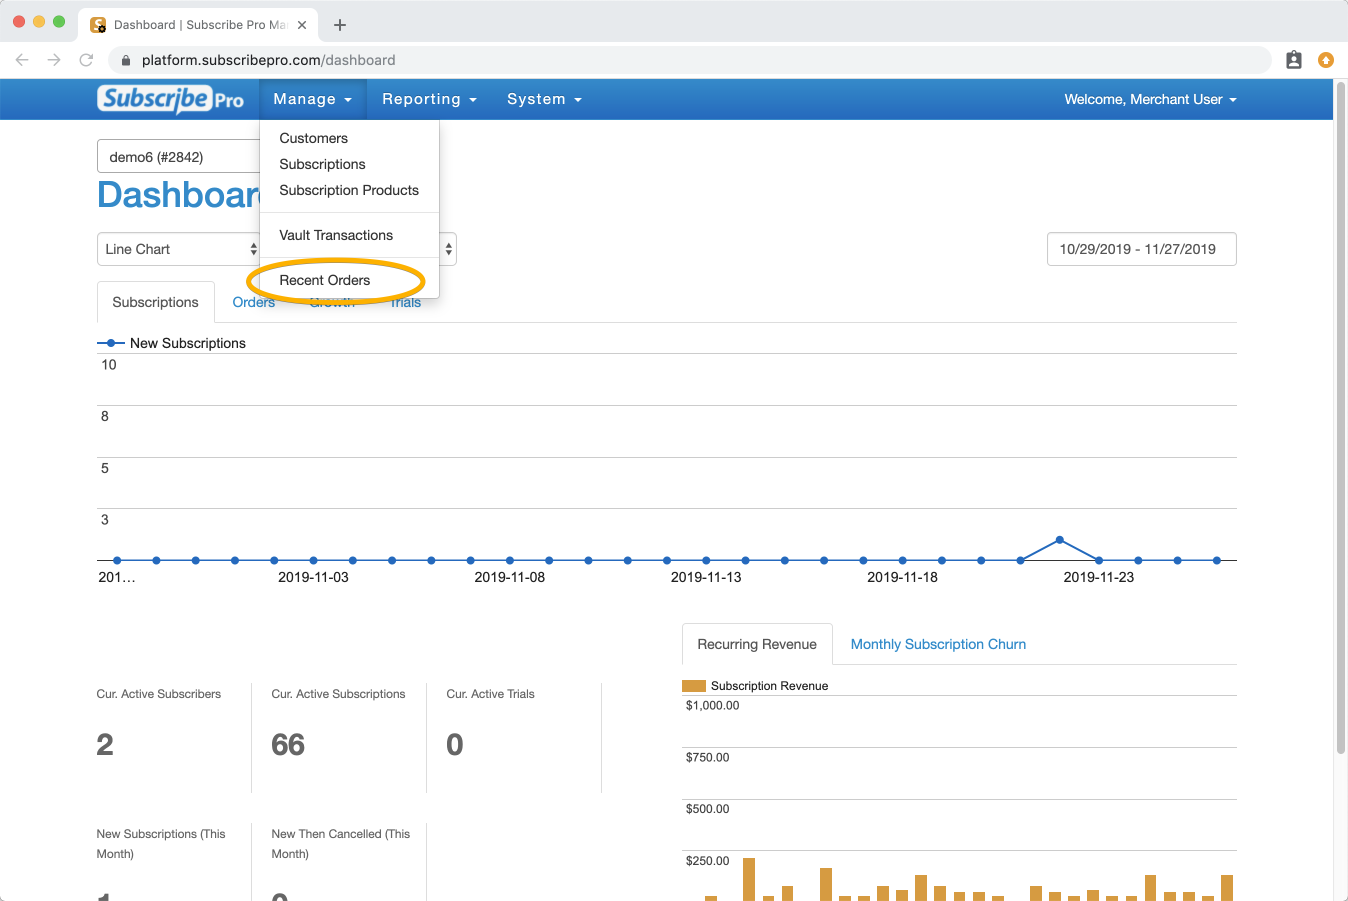Select Subscriptions in the Manage menu
Screen dimensions: 1348x901
pyautogui.click(x=322, y=164)
